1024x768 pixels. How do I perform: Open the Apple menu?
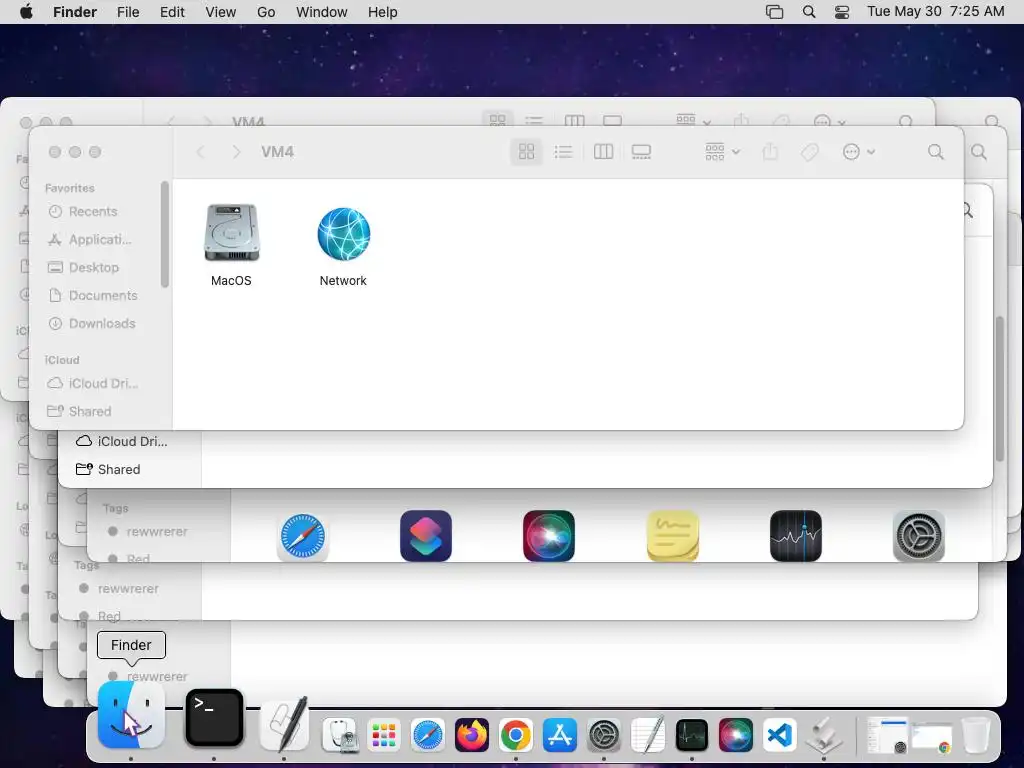pos(27,12)
